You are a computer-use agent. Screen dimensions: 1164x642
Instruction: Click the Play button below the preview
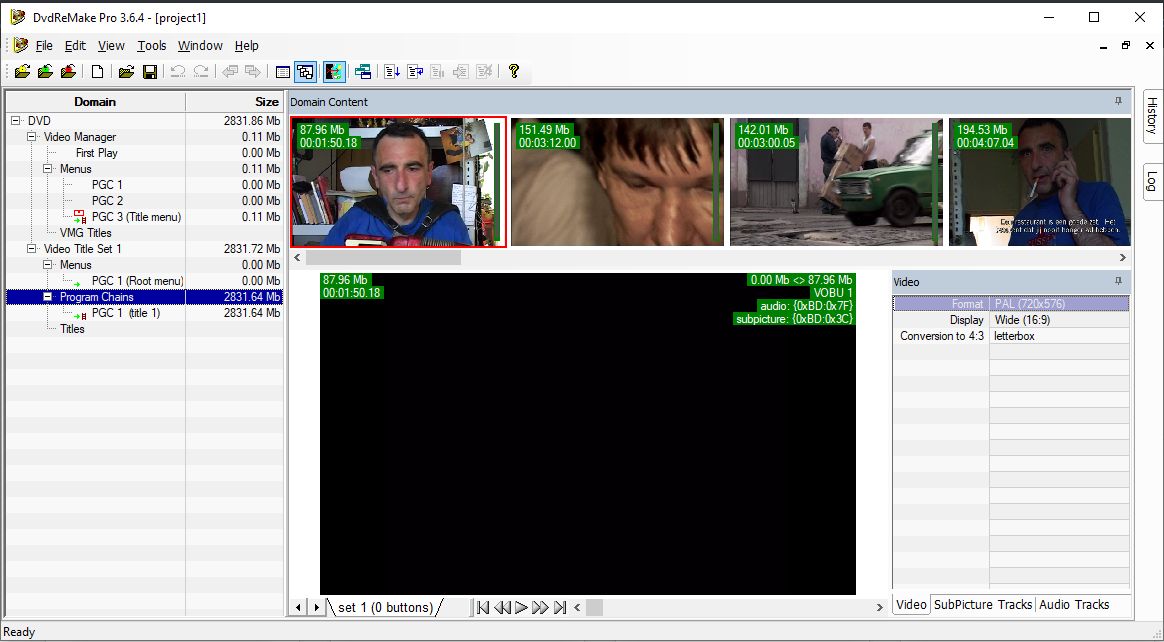point(521,607)
